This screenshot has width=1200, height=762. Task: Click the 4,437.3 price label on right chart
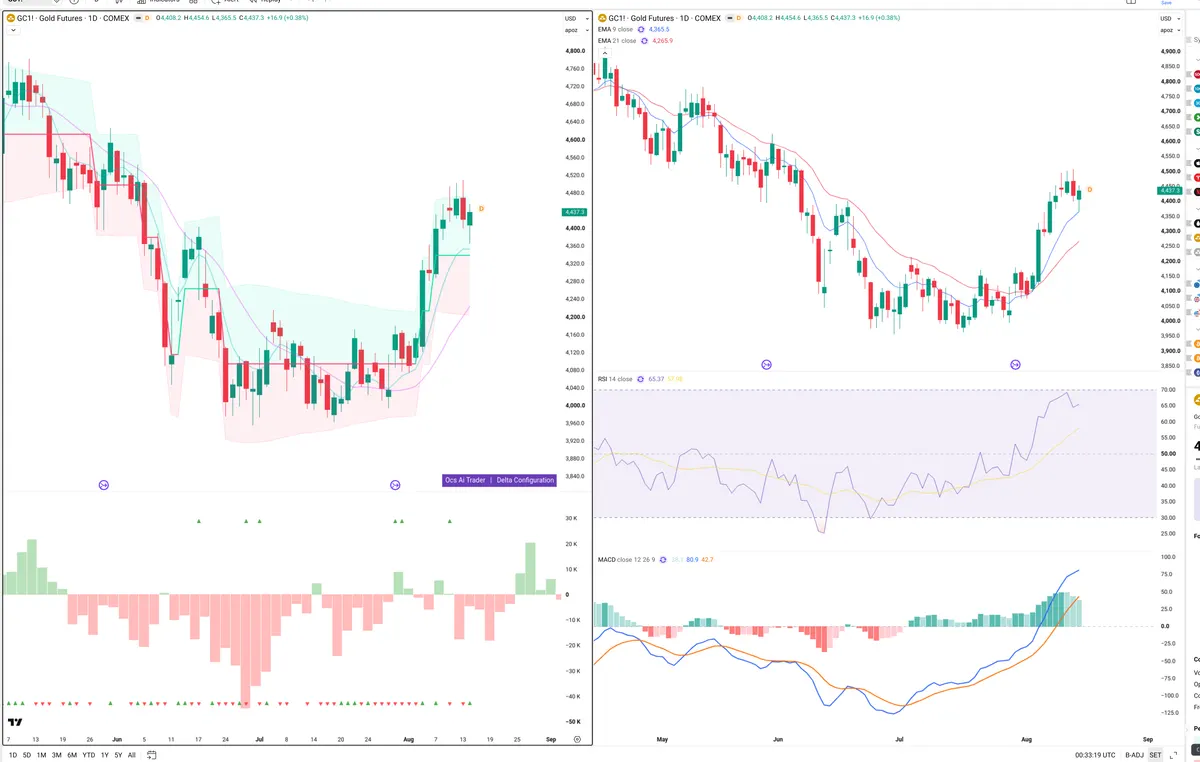point(1169,191)
